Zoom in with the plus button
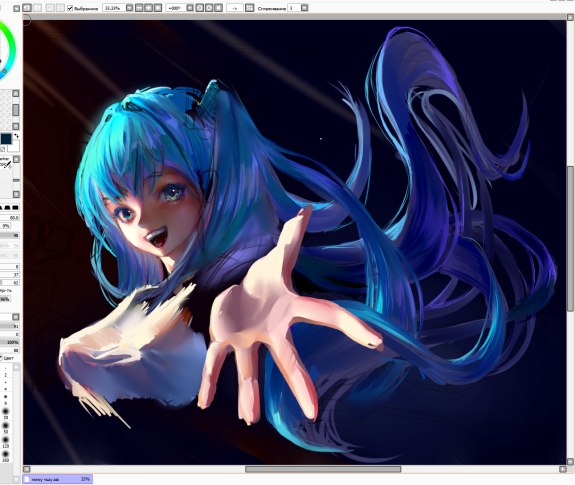Screen dimensions: 575x485 coord(149,8)
